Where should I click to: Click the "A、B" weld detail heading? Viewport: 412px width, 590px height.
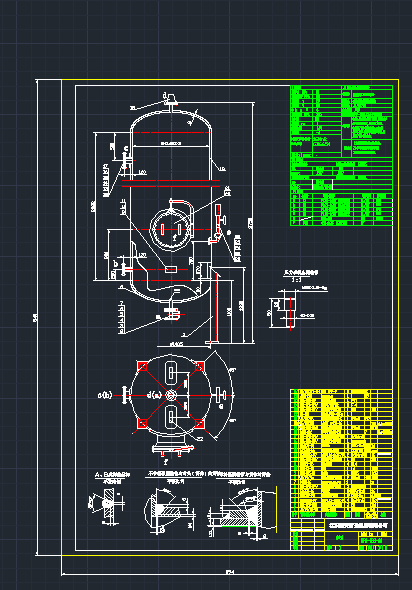[112, 475]
